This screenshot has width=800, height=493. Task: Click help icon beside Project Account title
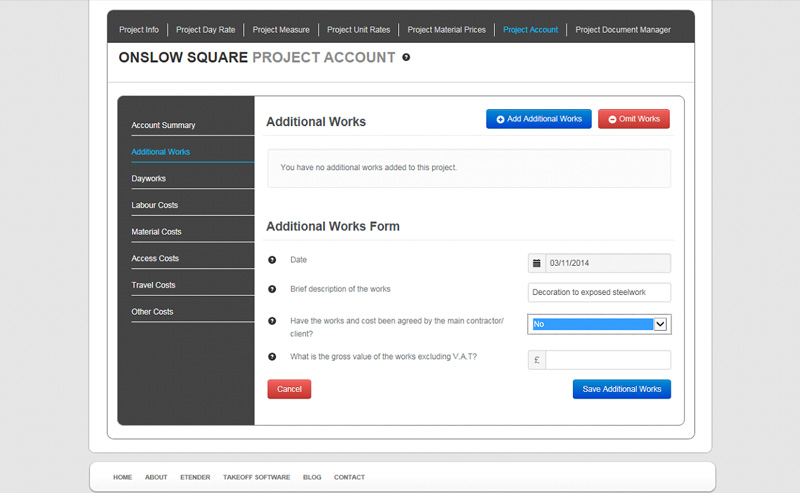point(406,58)
